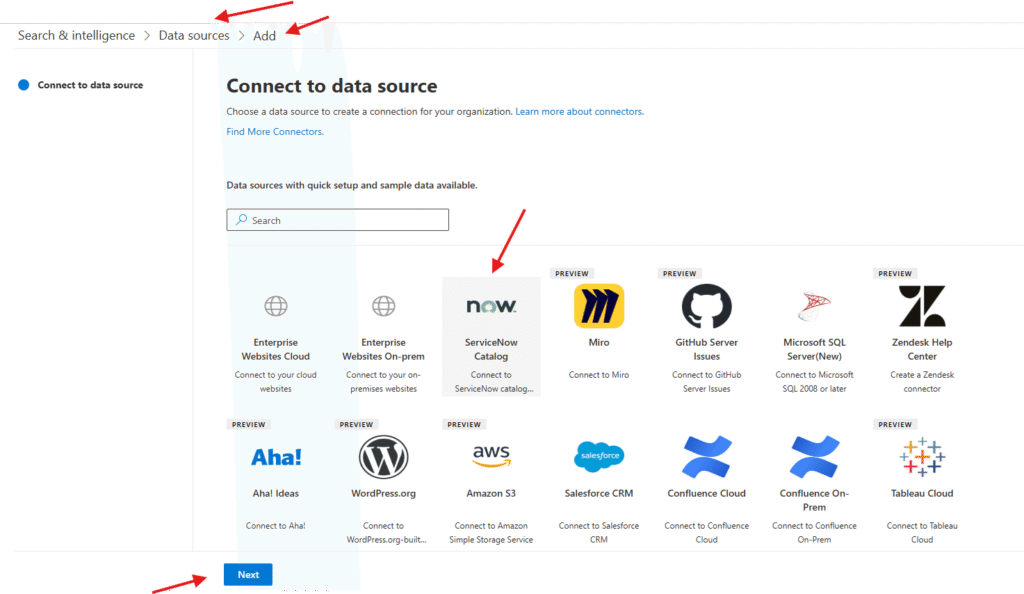Select the GitHub Server Issues icon
1024x594 pixels.
point(706,306)
